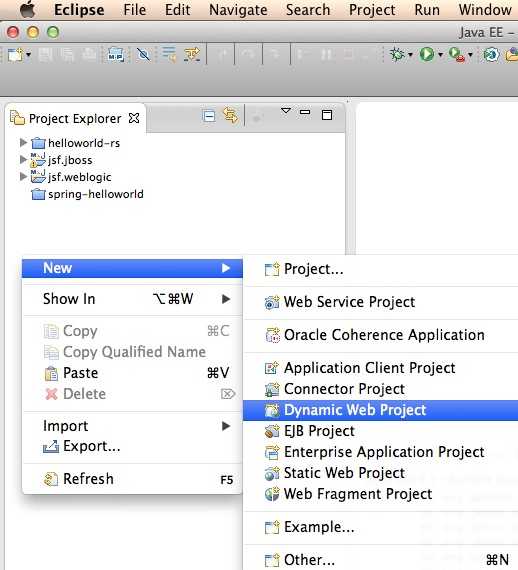Click the green Run toolbar icon
This screenshot has width=518, height=570.
(427, 55)
